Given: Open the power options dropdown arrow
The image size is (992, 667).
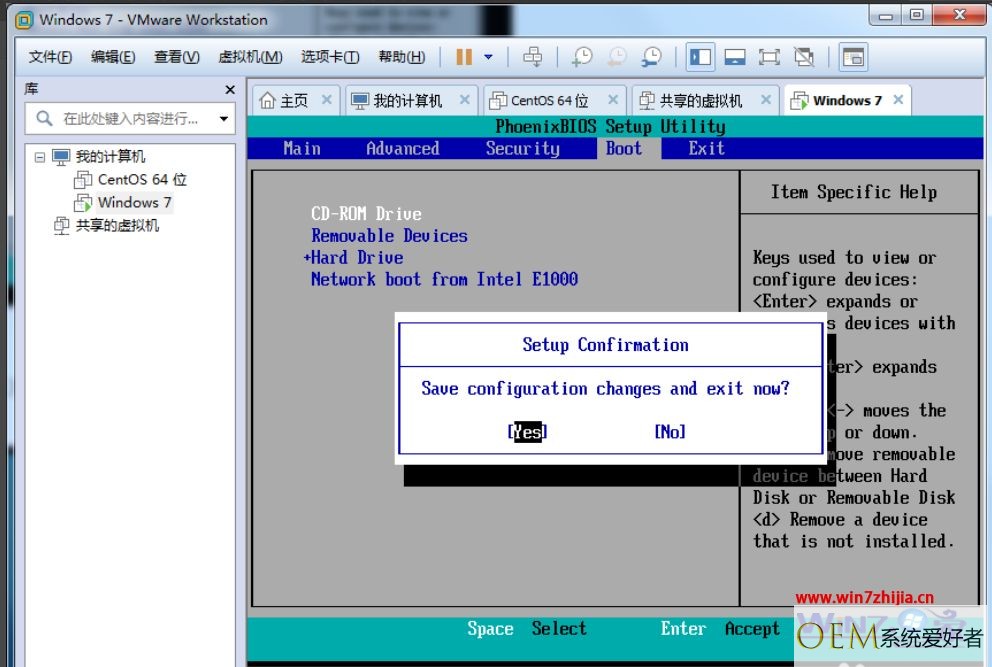Looking at the screenshot, I should click(488, 57).
